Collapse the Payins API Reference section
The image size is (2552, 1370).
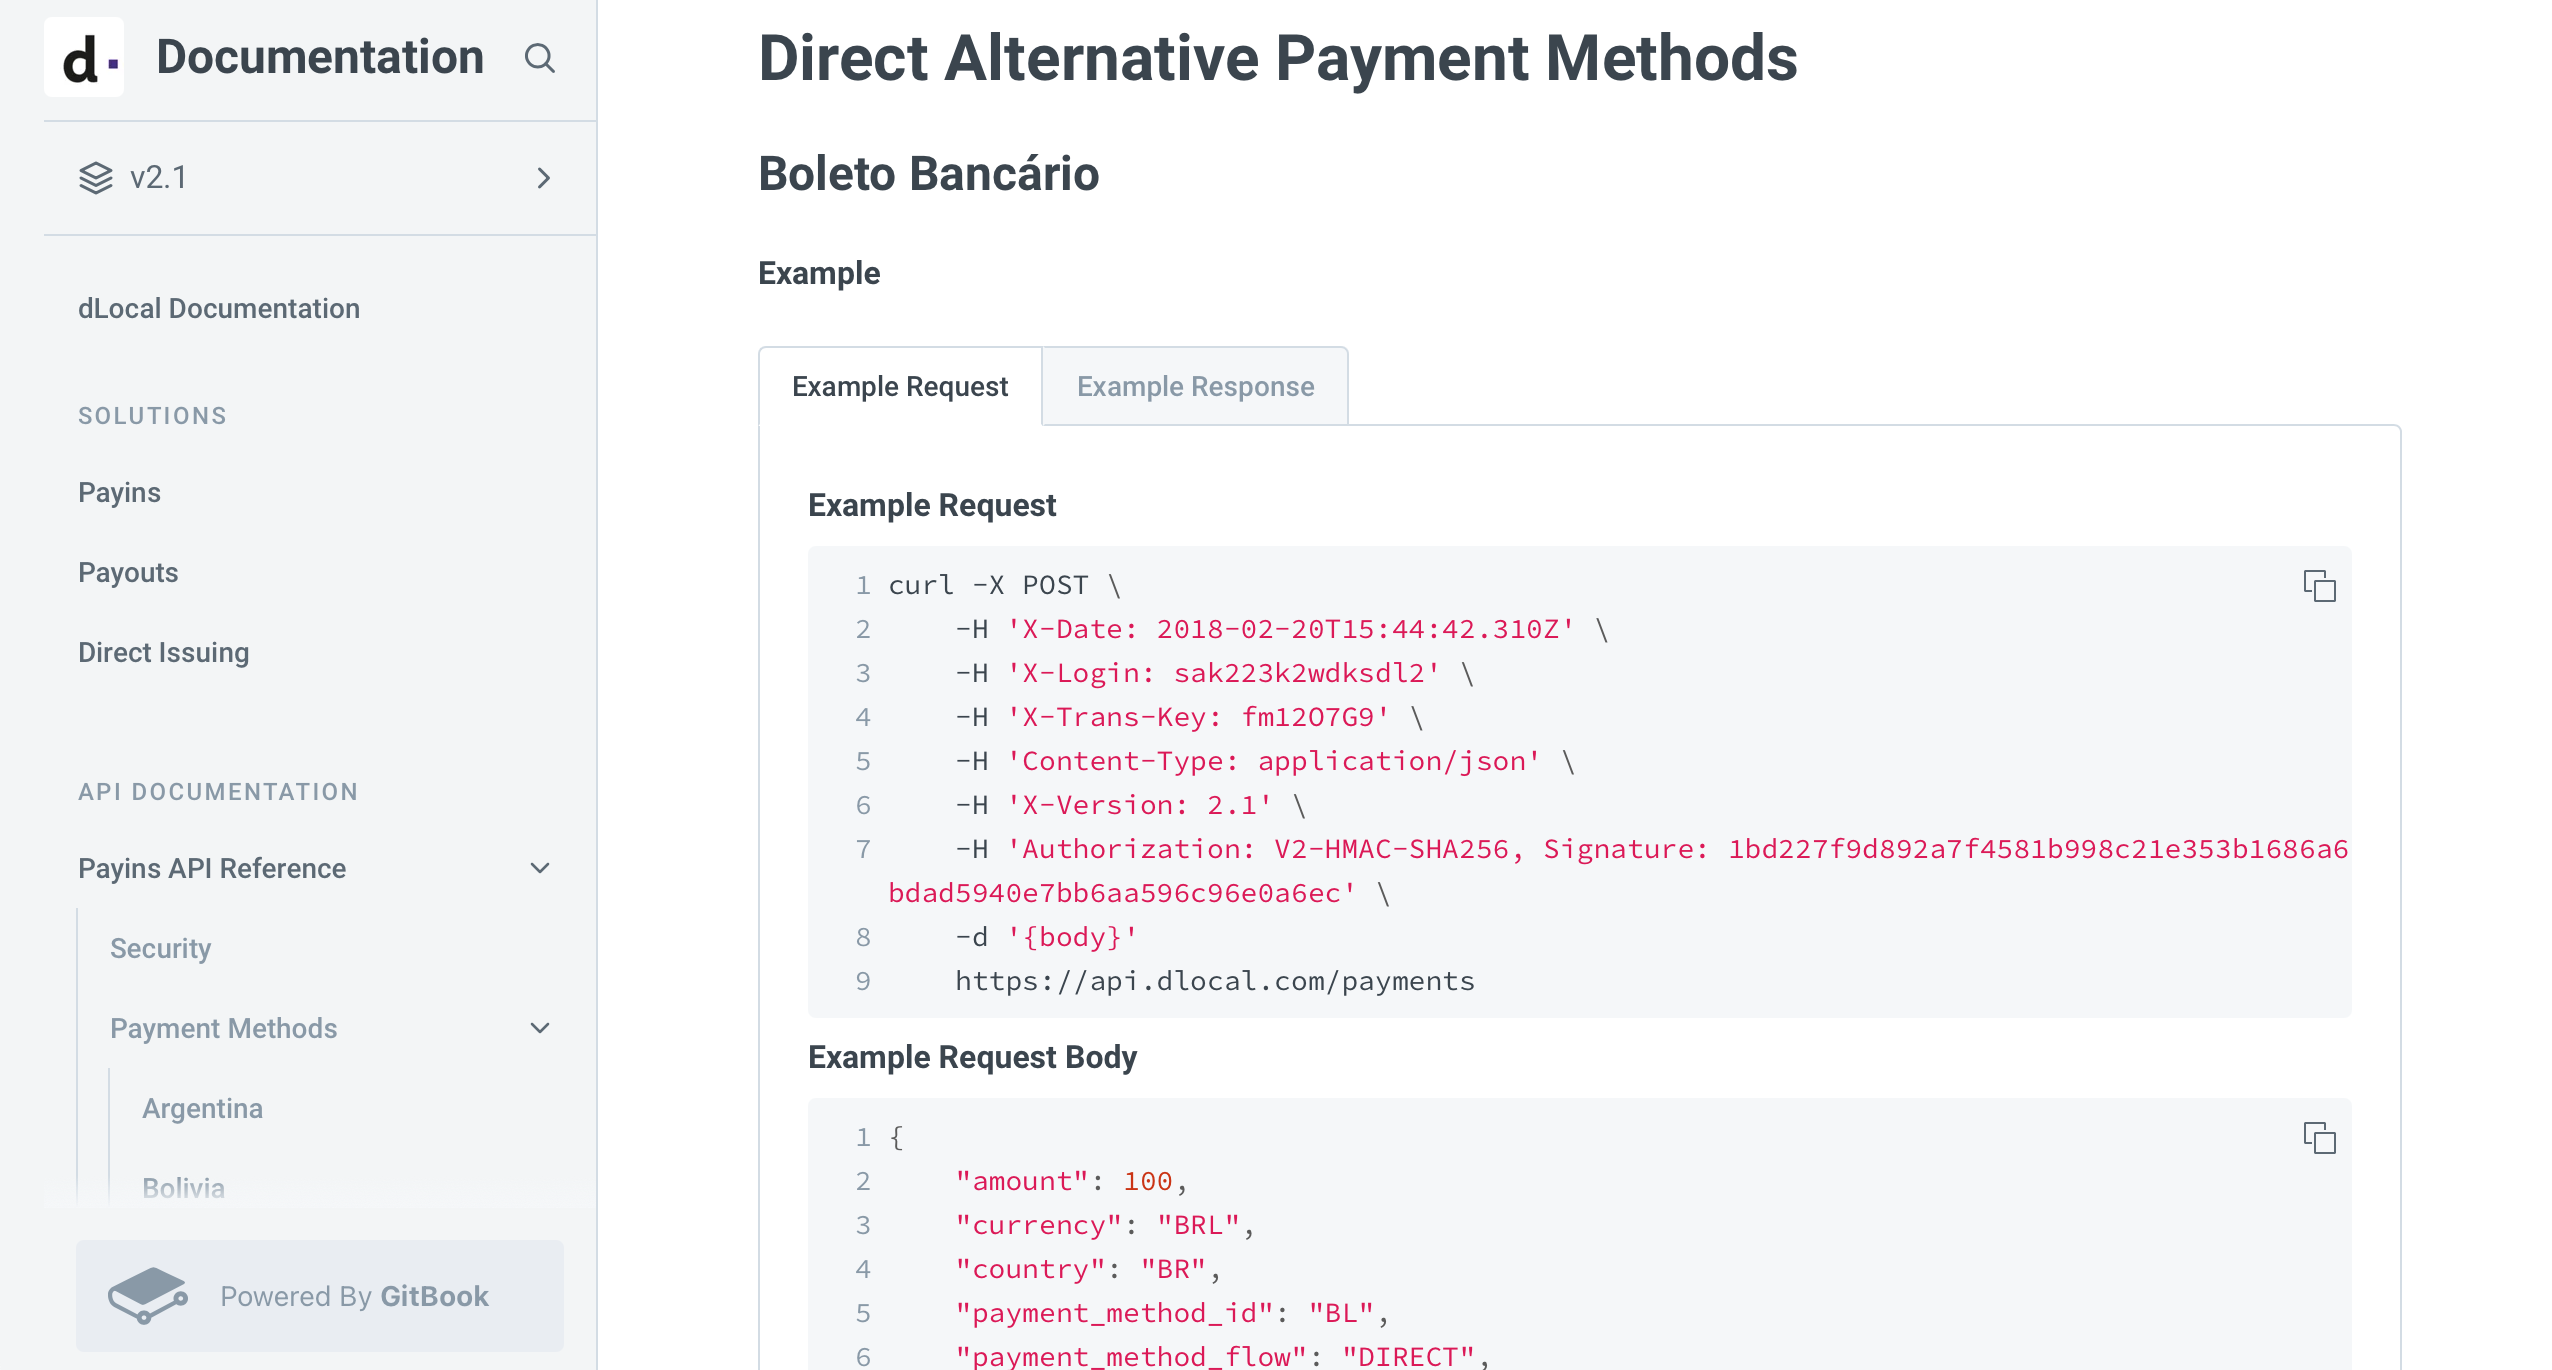[540, 868]
